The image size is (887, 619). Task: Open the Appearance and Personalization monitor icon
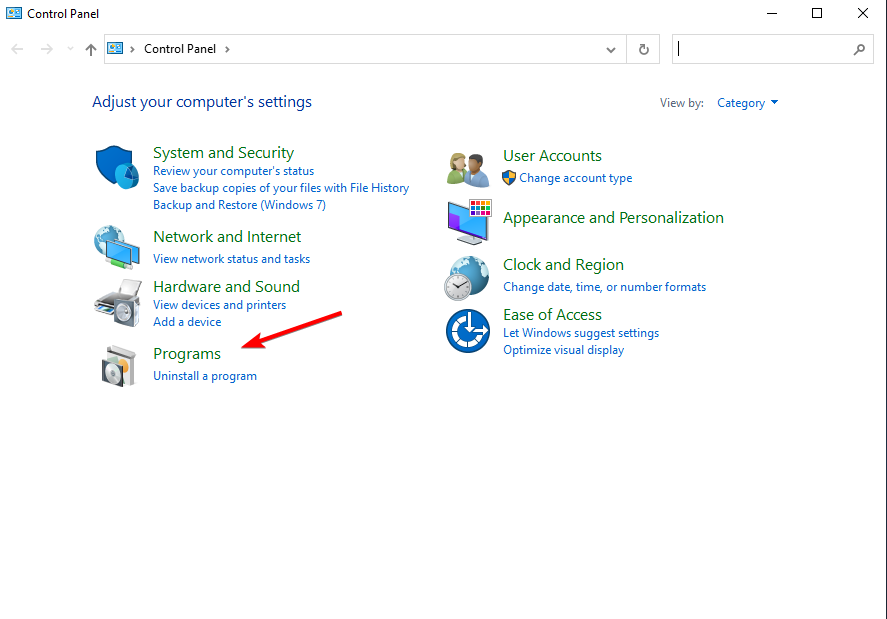pyautogui.click(x=469, y=222)
